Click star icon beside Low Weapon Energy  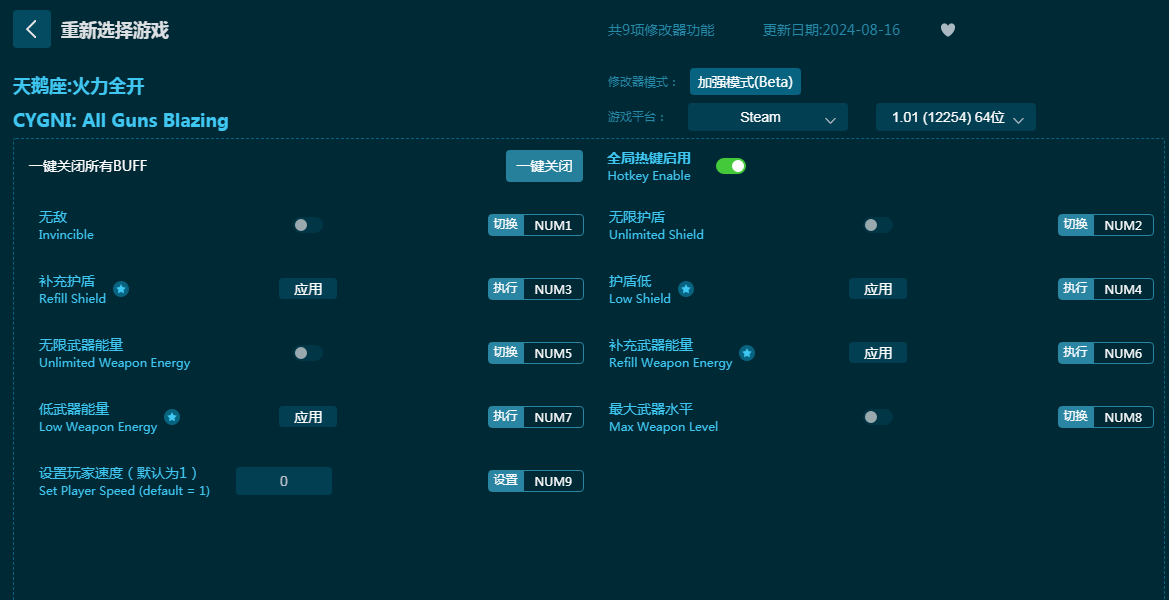pyautogui.click(x=172, y=417)
